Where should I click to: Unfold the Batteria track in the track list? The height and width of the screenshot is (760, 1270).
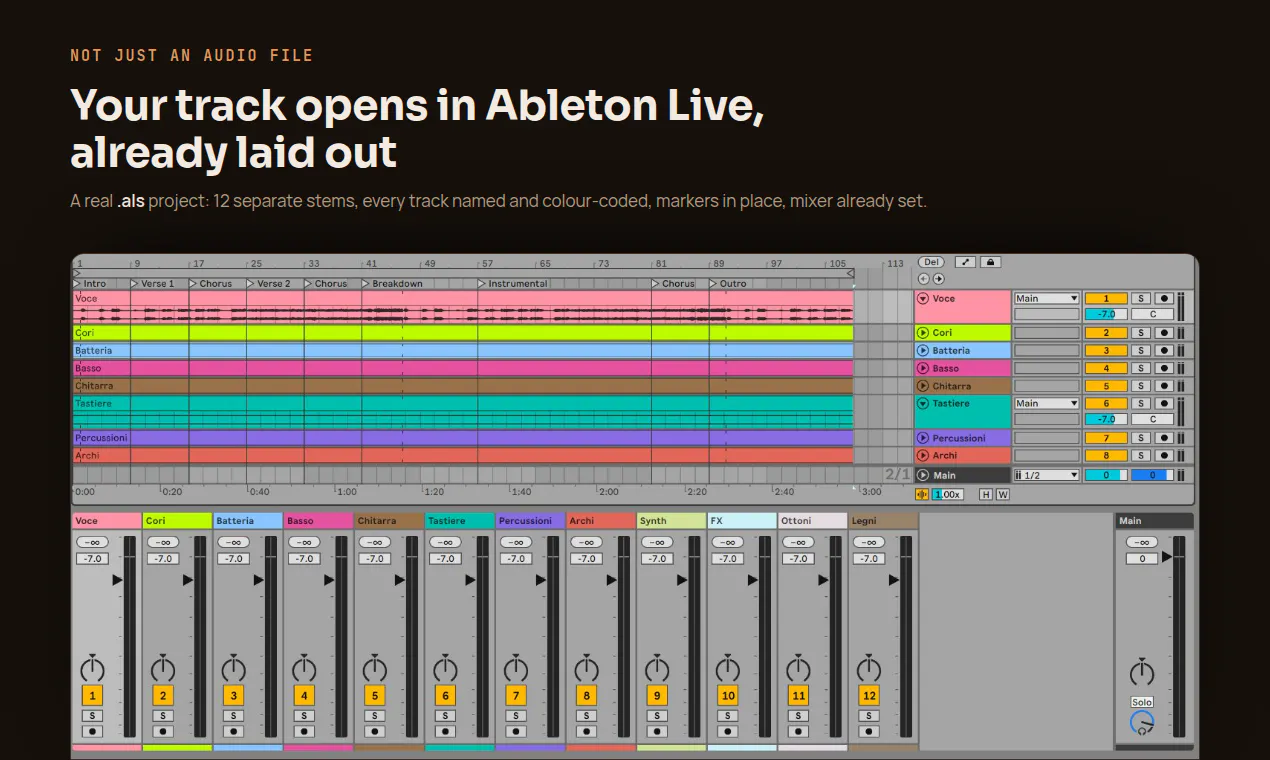click(923, 351)
